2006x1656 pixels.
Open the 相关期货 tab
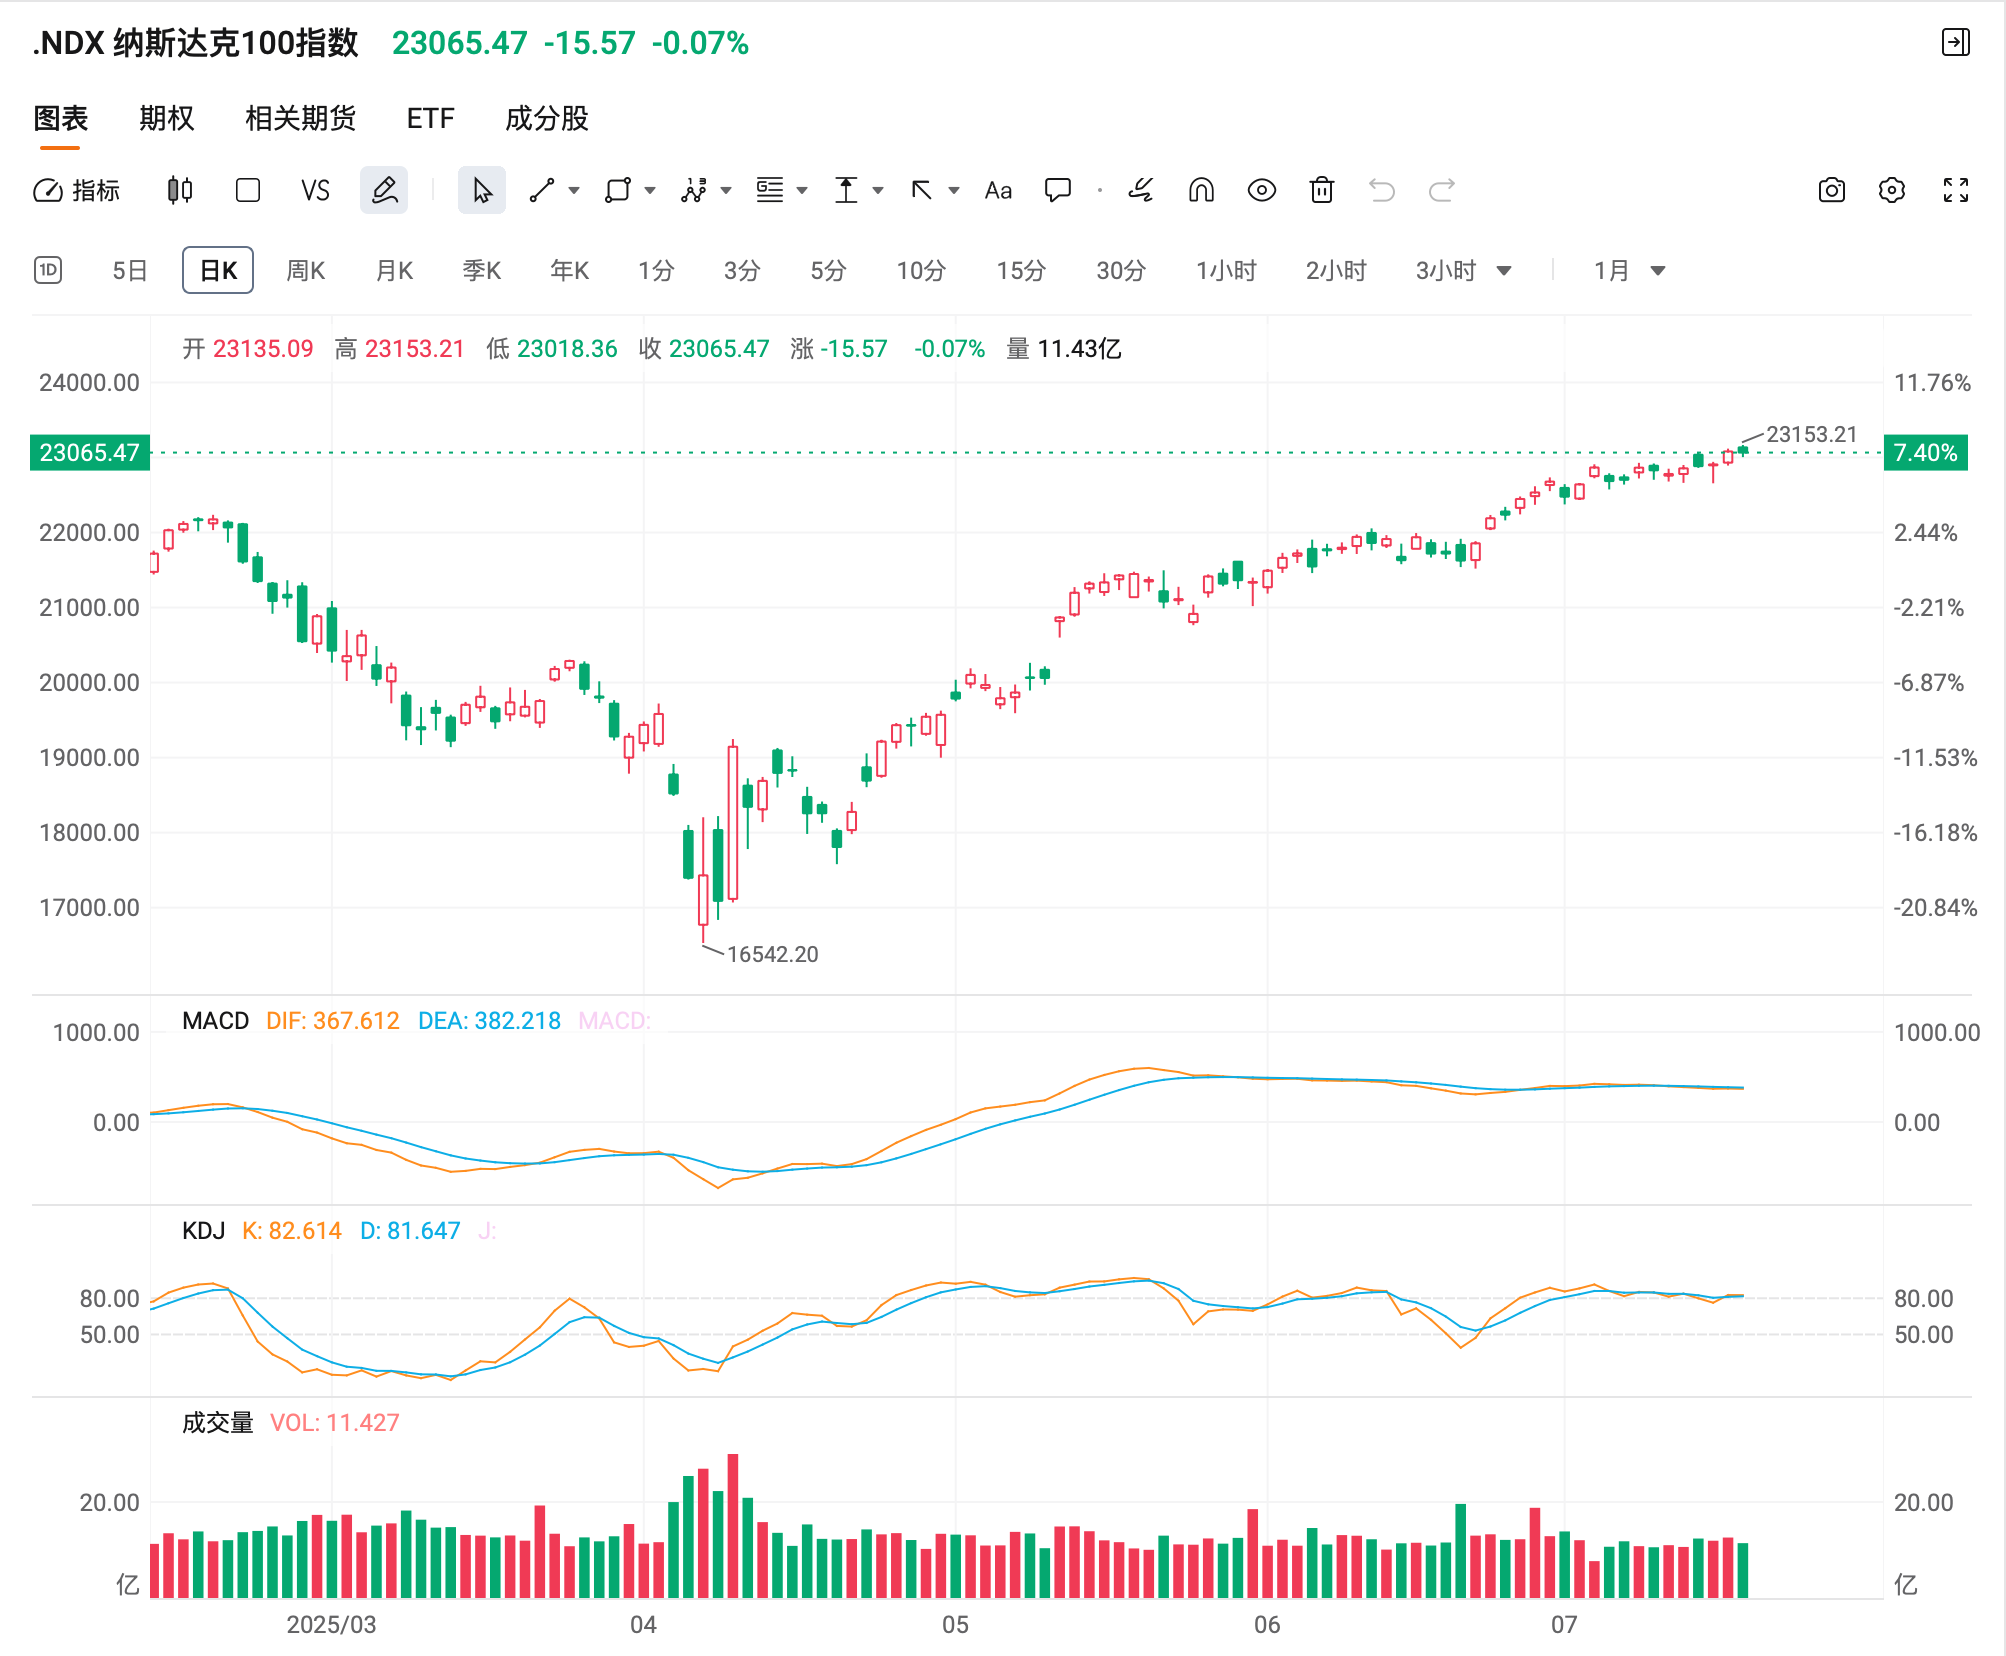(301, 118)
